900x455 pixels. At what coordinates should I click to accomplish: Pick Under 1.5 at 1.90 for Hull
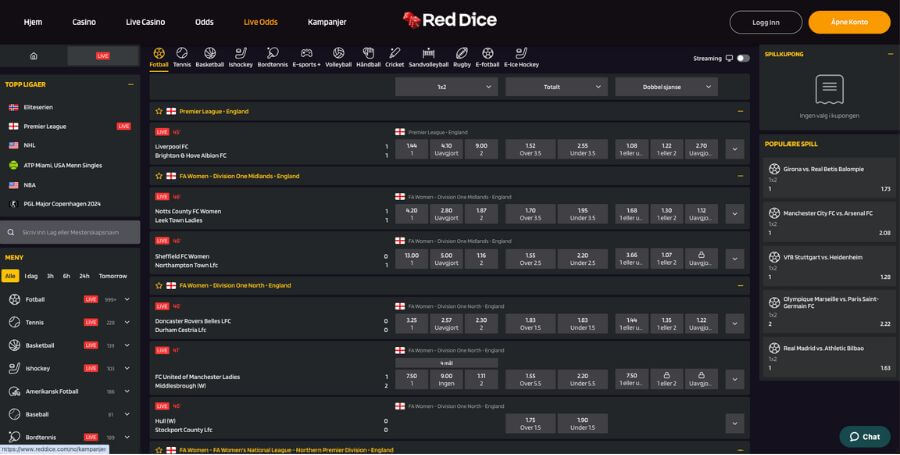583,423
